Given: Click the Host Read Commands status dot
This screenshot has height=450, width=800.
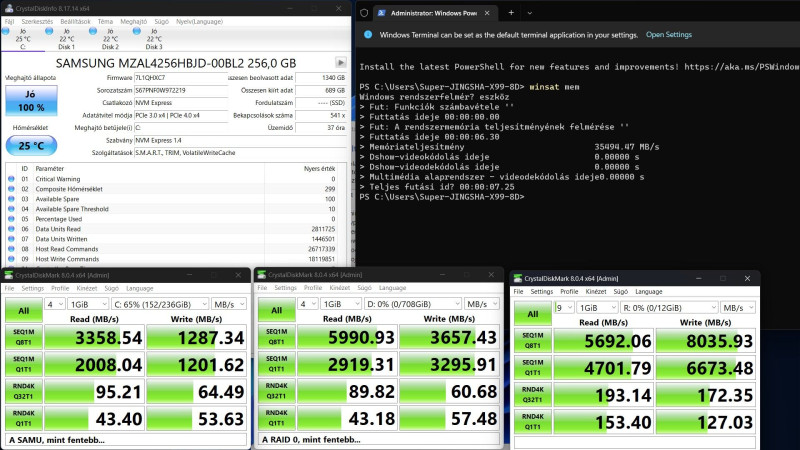Looking at the screenshot, I should (x=11, y=249).
